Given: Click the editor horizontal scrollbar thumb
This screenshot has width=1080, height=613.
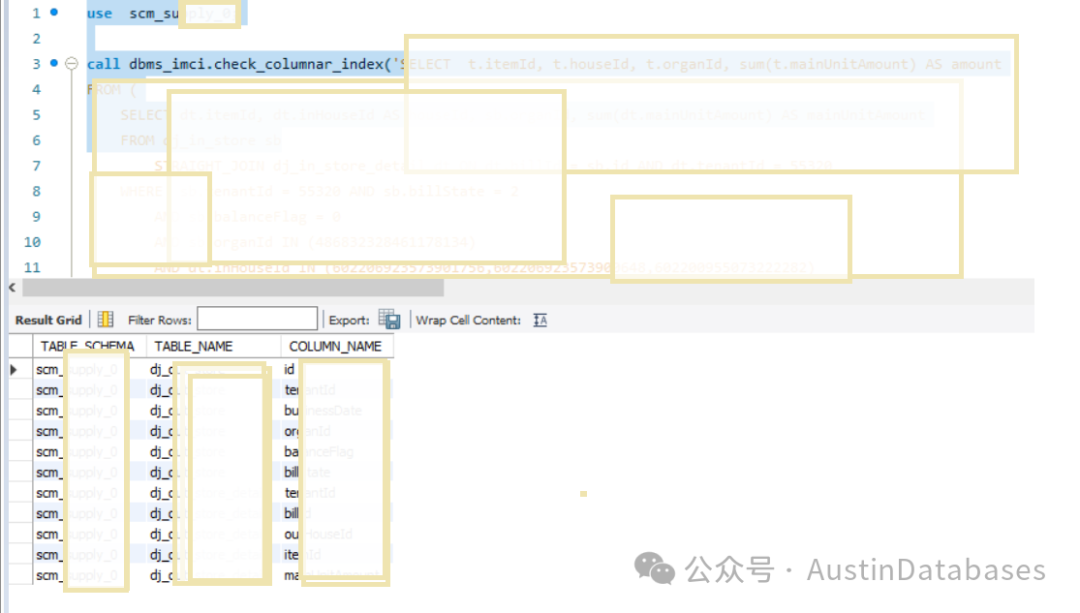Looking at the screenshot, I should 233,287.
